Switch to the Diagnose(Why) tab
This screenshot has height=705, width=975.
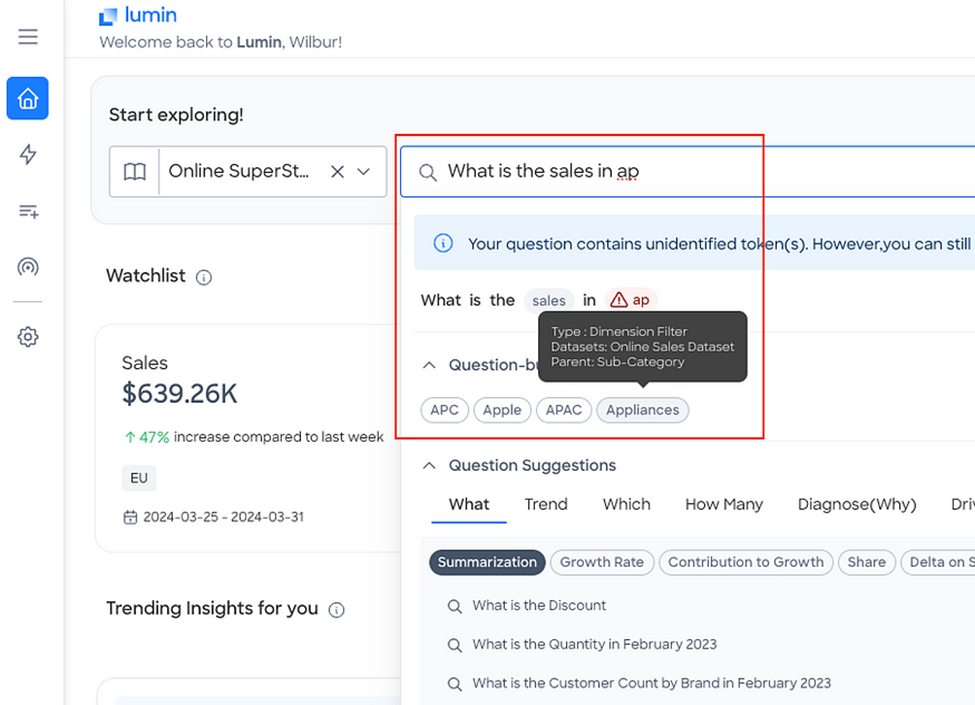(857, 504)
